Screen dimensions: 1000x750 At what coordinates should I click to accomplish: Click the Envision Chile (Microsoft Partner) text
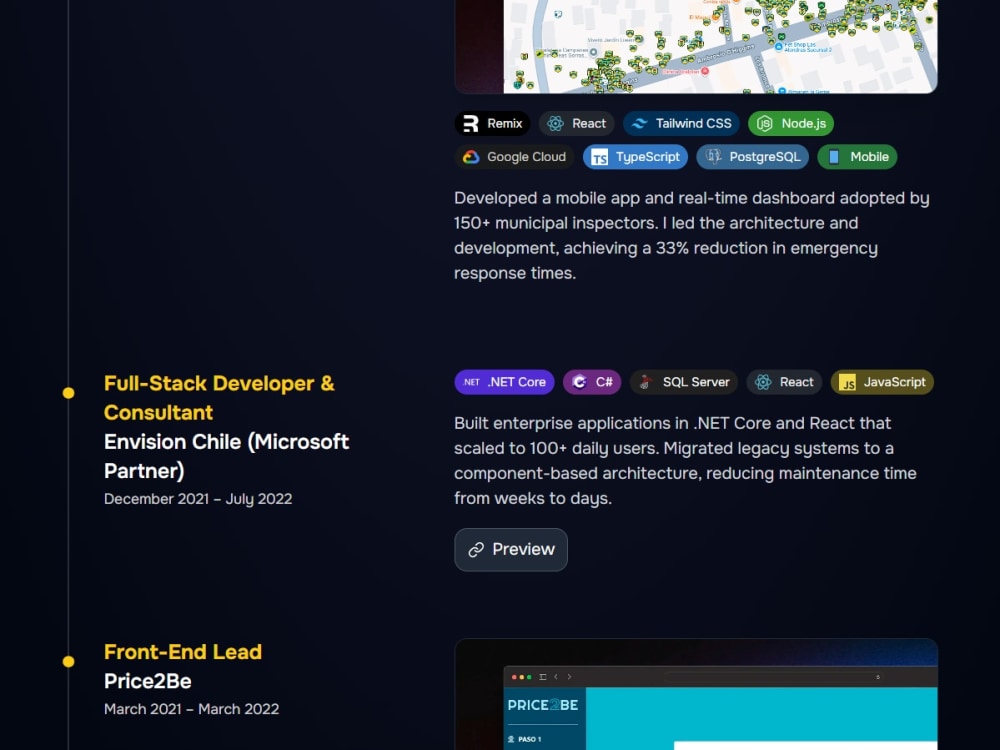pyautogui.click(x=226, y=456)
